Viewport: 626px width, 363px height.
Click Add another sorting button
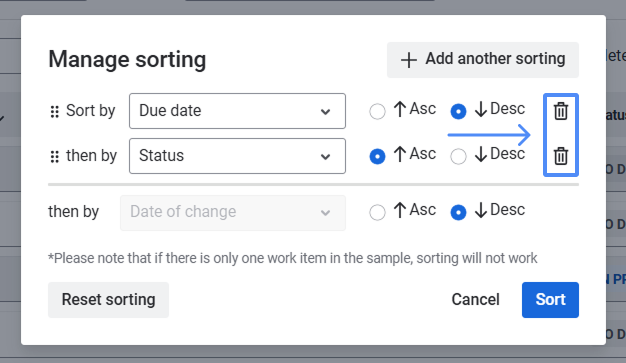[x=483, y=60]
